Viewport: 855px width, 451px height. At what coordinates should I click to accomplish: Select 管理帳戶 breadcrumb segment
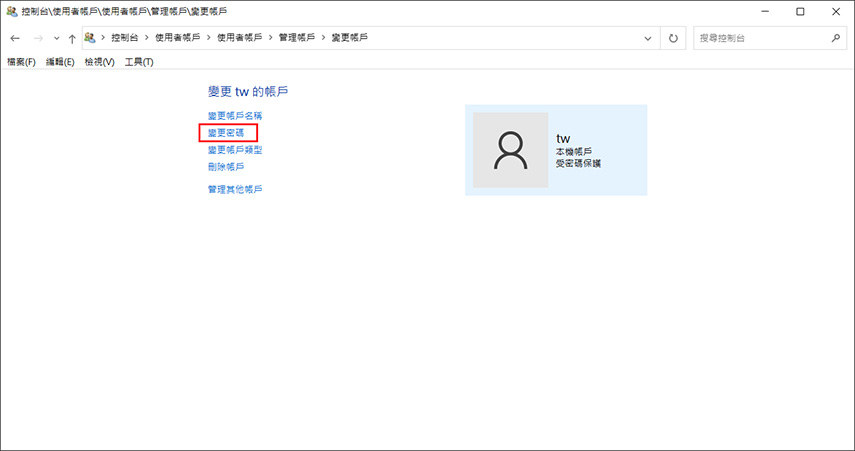(x=297, y=38)
